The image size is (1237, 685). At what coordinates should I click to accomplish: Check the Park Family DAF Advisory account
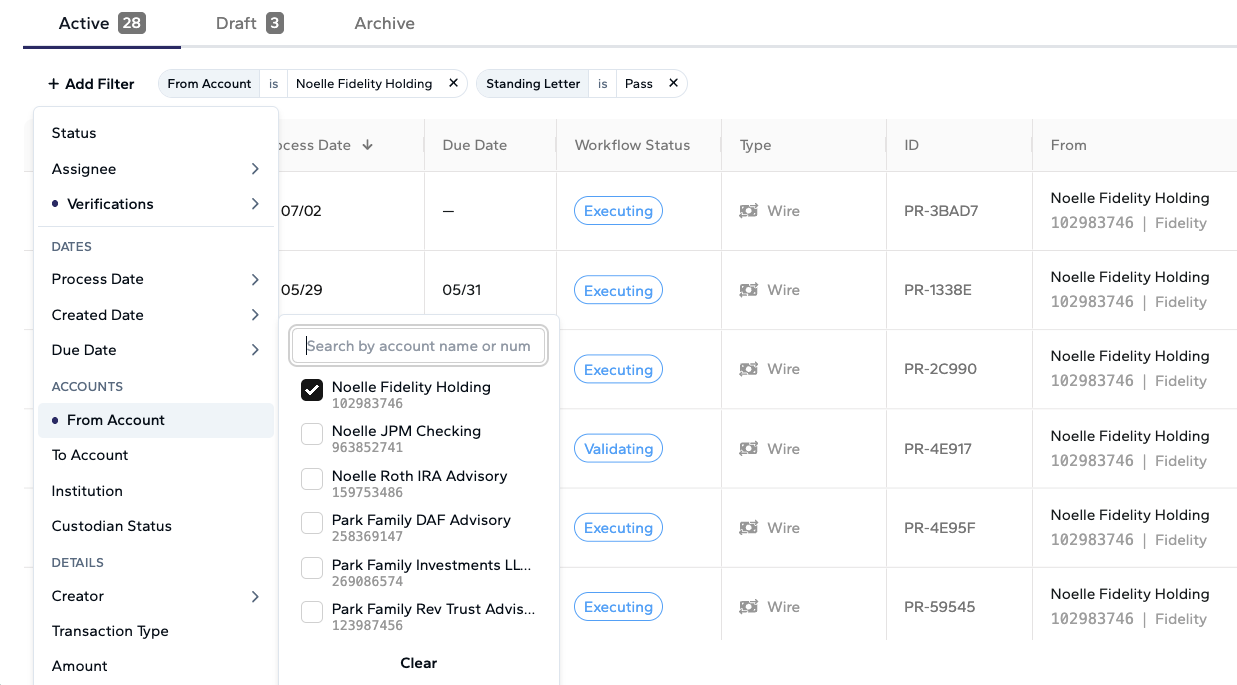coord(312,523)
